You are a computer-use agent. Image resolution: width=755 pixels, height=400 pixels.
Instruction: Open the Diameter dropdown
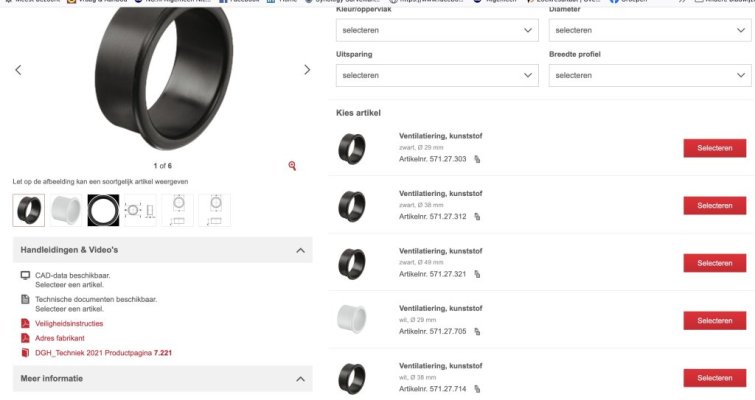[650, 31]
